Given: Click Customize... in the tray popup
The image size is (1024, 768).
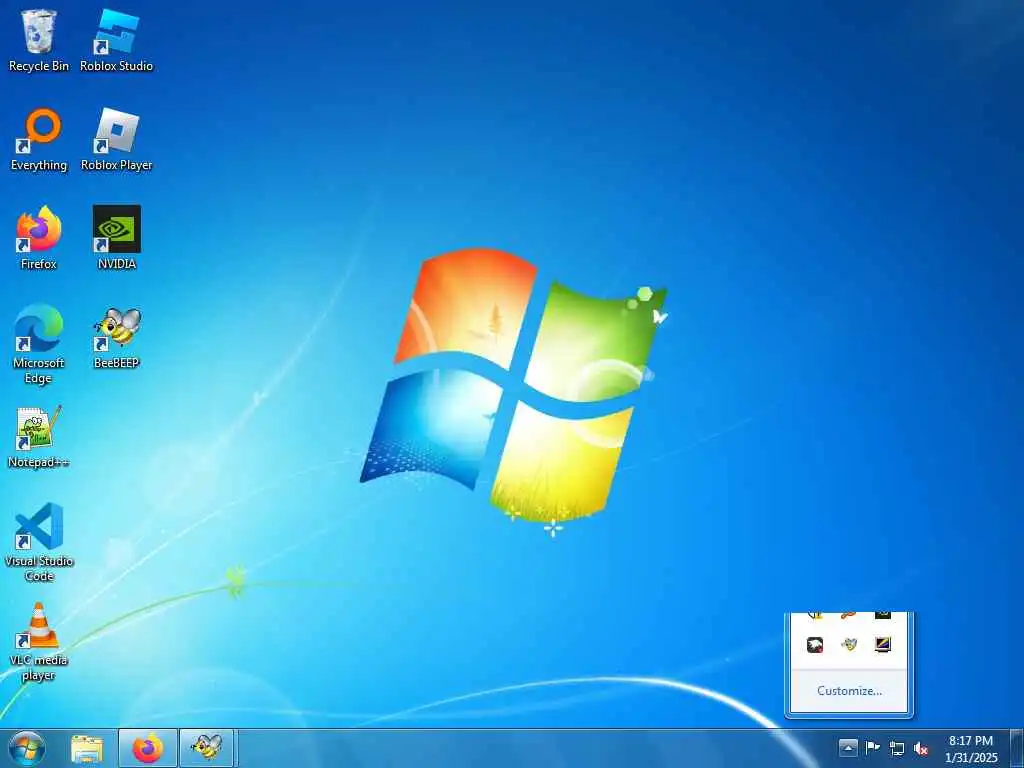Looking at the screenshot, I should click(849, 691).
